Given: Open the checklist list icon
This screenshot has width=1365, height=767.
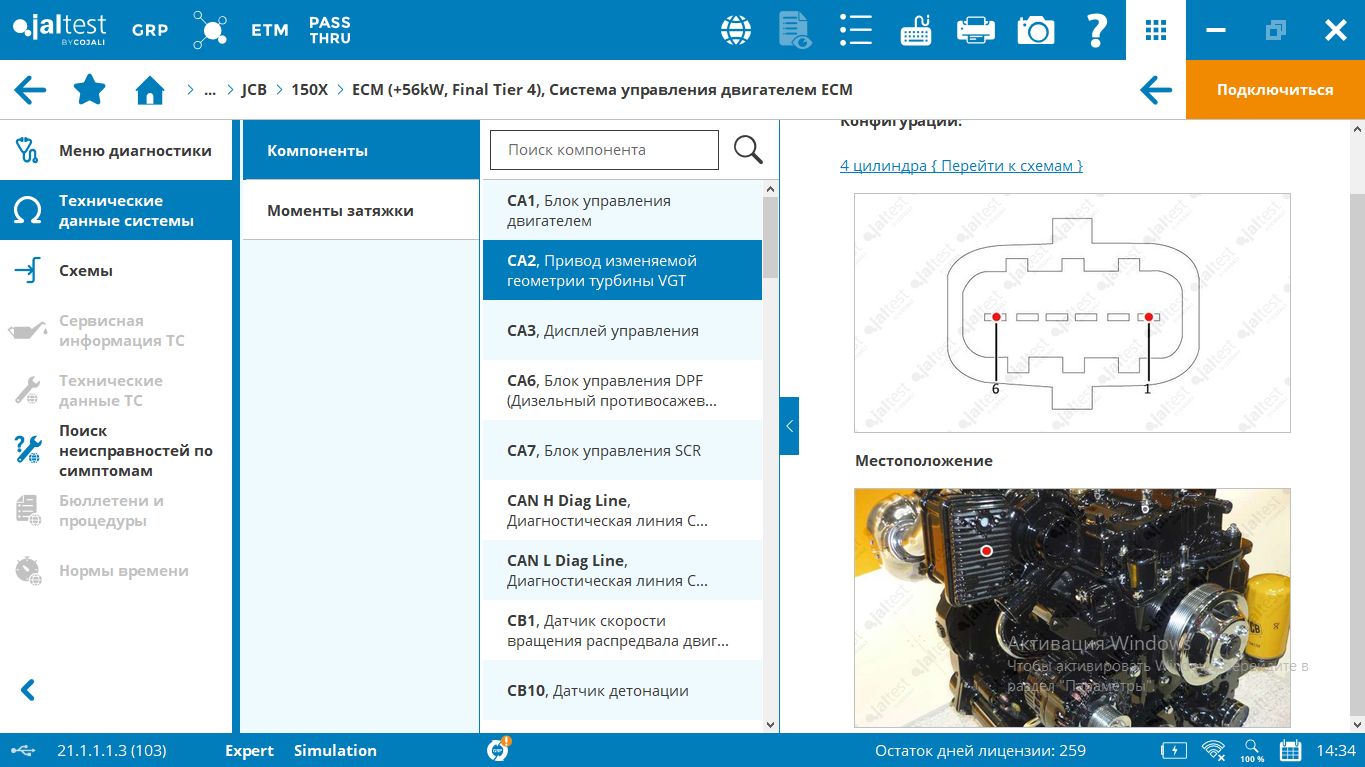Looking at the screenshot, I should pos(856,30).
